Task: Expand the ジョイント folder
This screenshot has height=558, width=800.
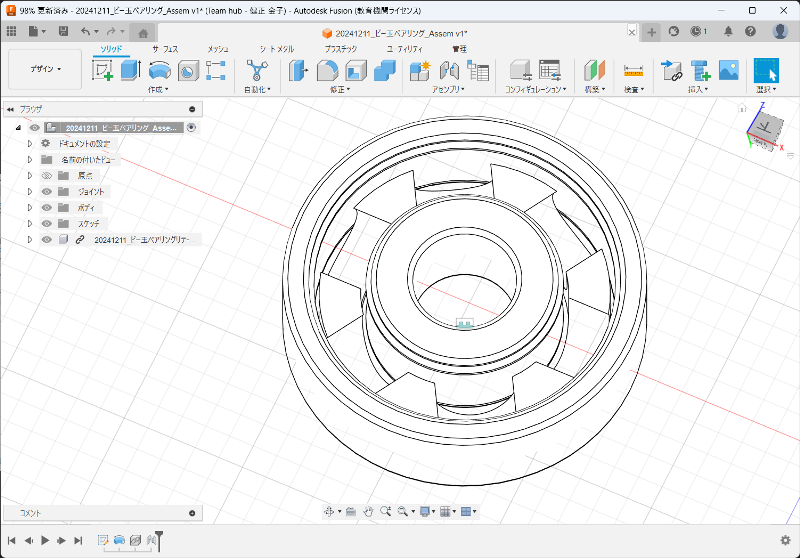Action: click(30, 192)
